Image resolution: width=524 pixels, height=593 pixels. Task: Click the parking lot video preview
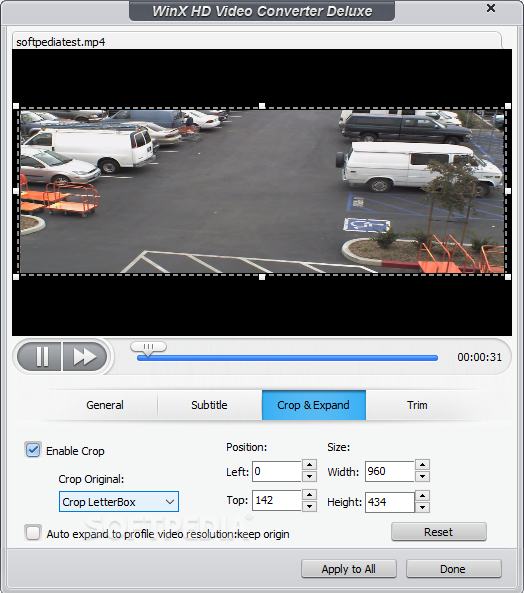[x=262, y=191]
